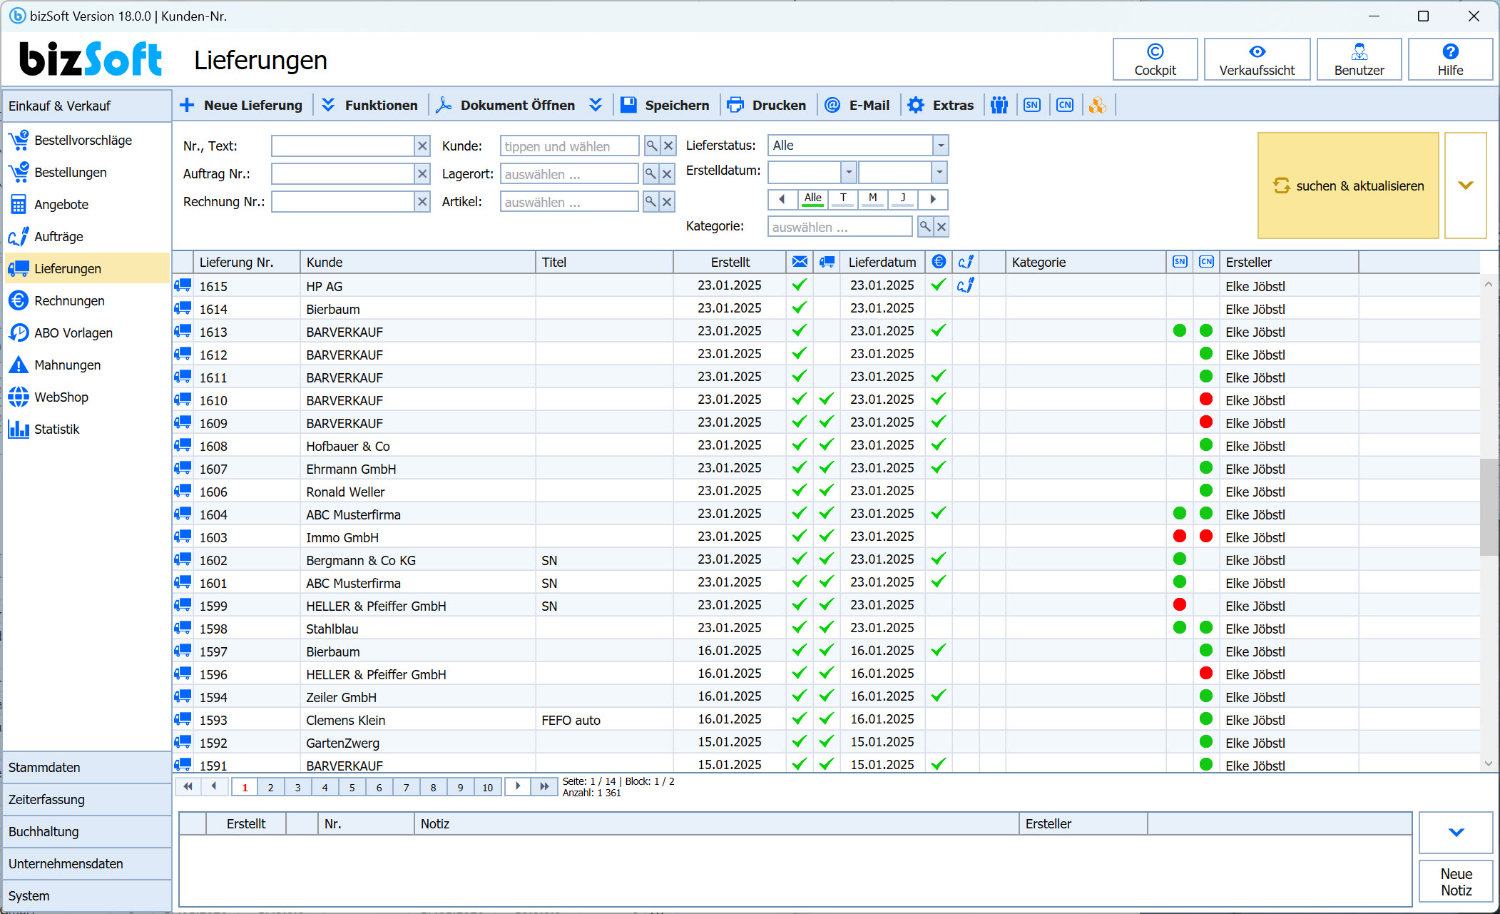
Task: Select the M month range toggle
Action: pos(873,199)
